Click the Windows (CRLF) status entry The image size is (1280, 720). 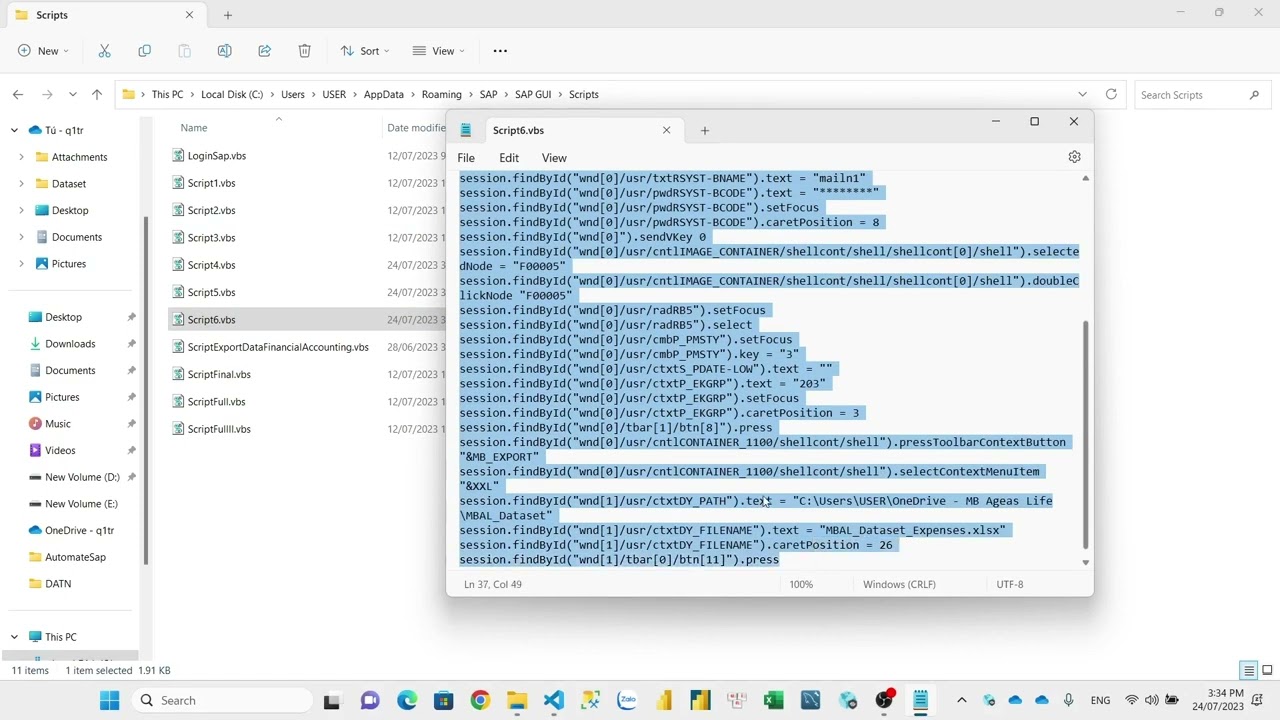pos(899,584)
